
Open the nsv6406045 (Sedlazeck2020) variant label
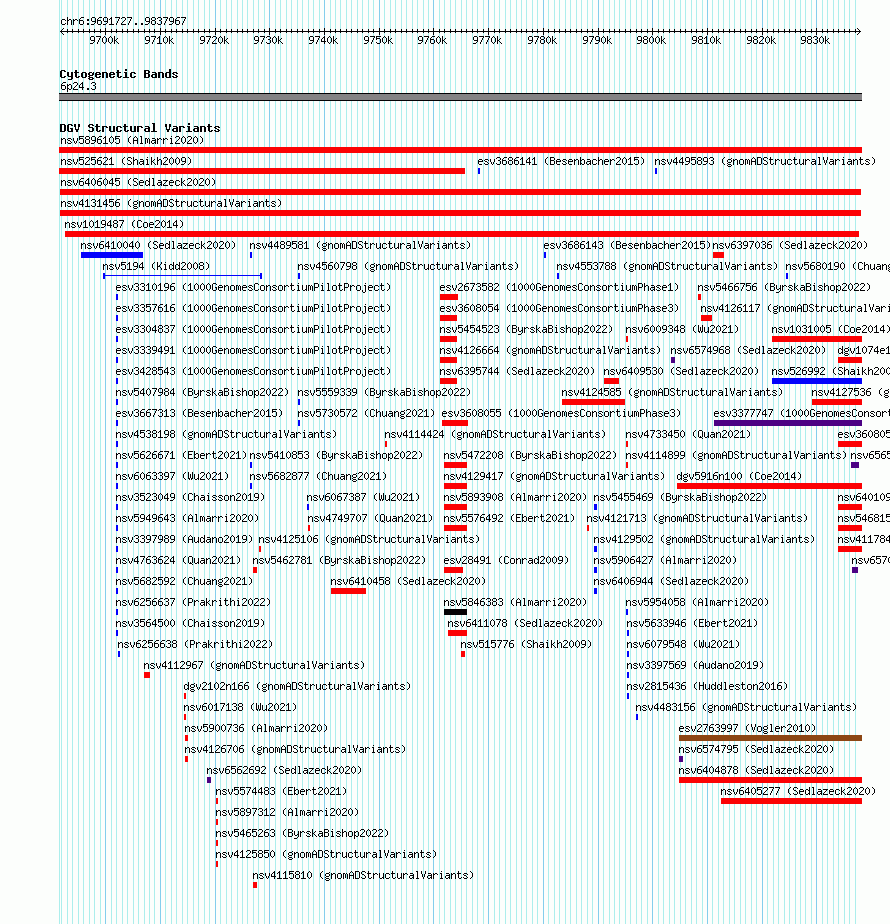click(x=138, y=182)
